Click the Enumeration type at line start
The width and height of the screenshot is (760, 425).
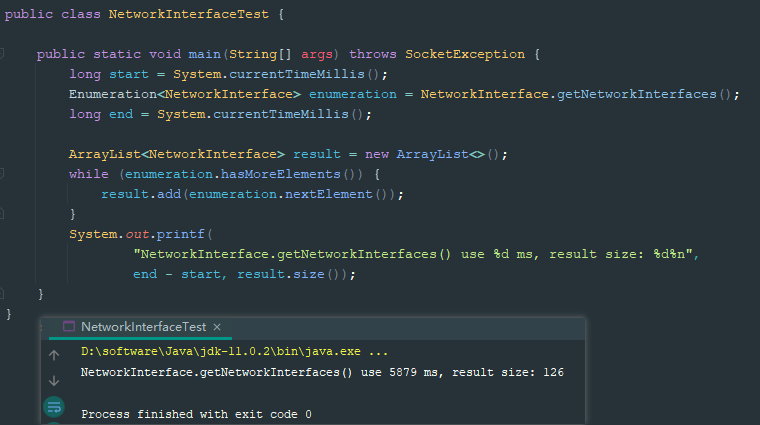click(x=113, y=94)
